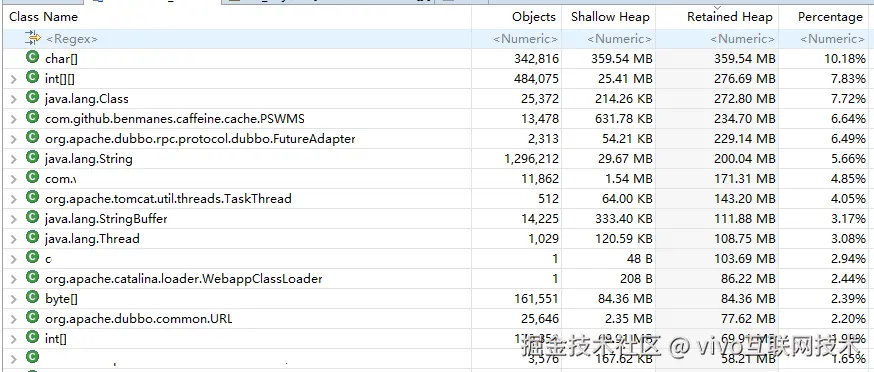Click the class icon beside char[]
The image size is (874, 372).
pos(32,57)
